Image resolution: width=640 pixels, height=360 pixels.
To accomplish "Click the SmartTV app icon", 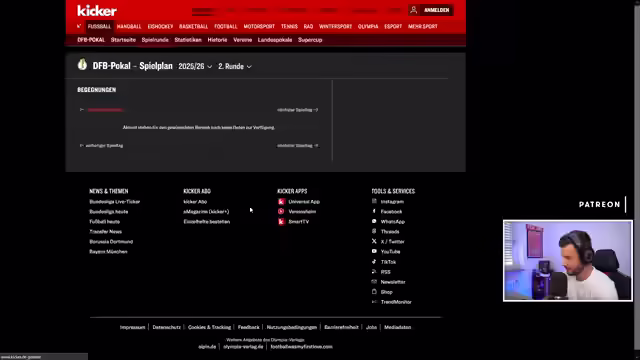I will (281, 222).
